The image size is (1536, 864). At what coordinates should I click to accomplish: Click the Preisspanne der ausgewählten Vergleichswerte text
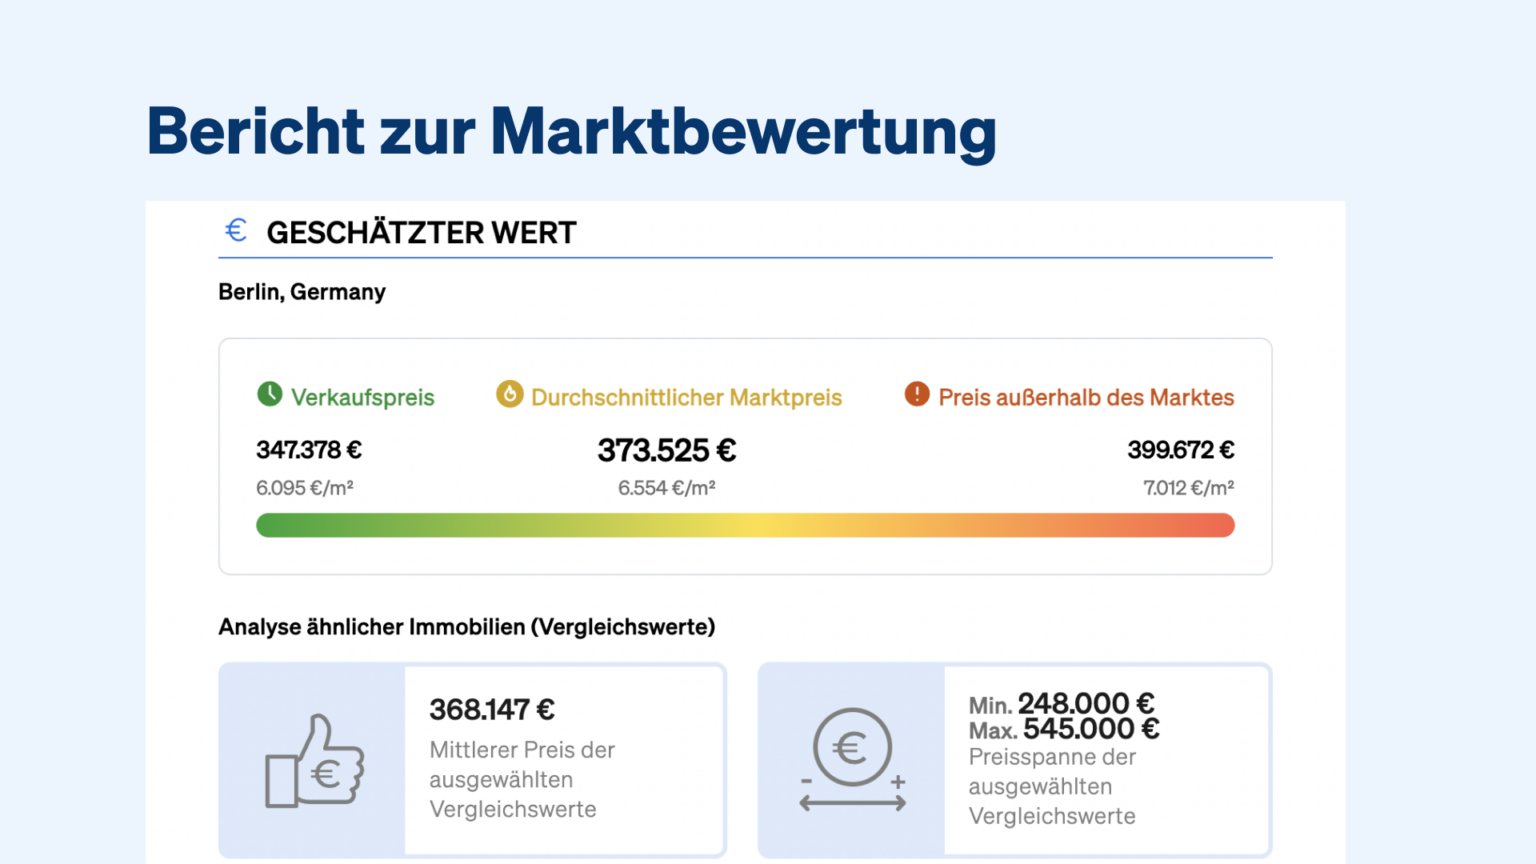click(x=1052, y=787)
